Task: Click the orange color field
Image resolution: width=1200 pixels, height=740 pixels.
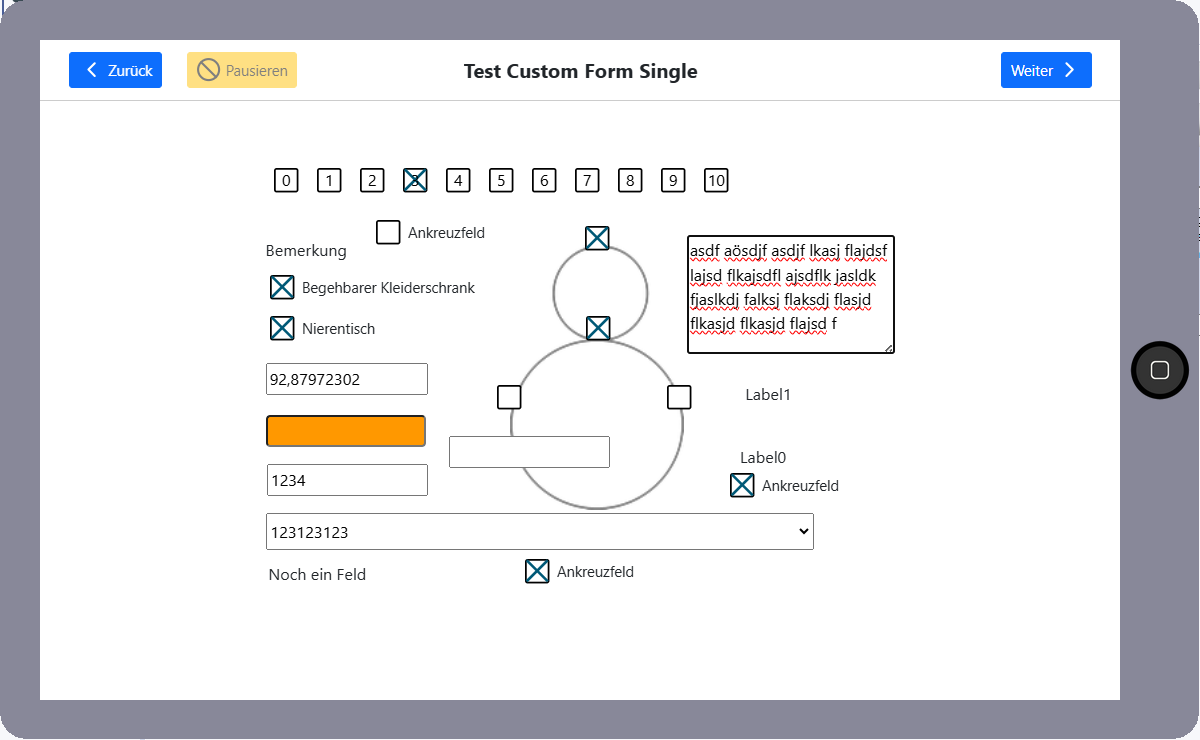Action: pyautogui.click(x=346, y=431)
